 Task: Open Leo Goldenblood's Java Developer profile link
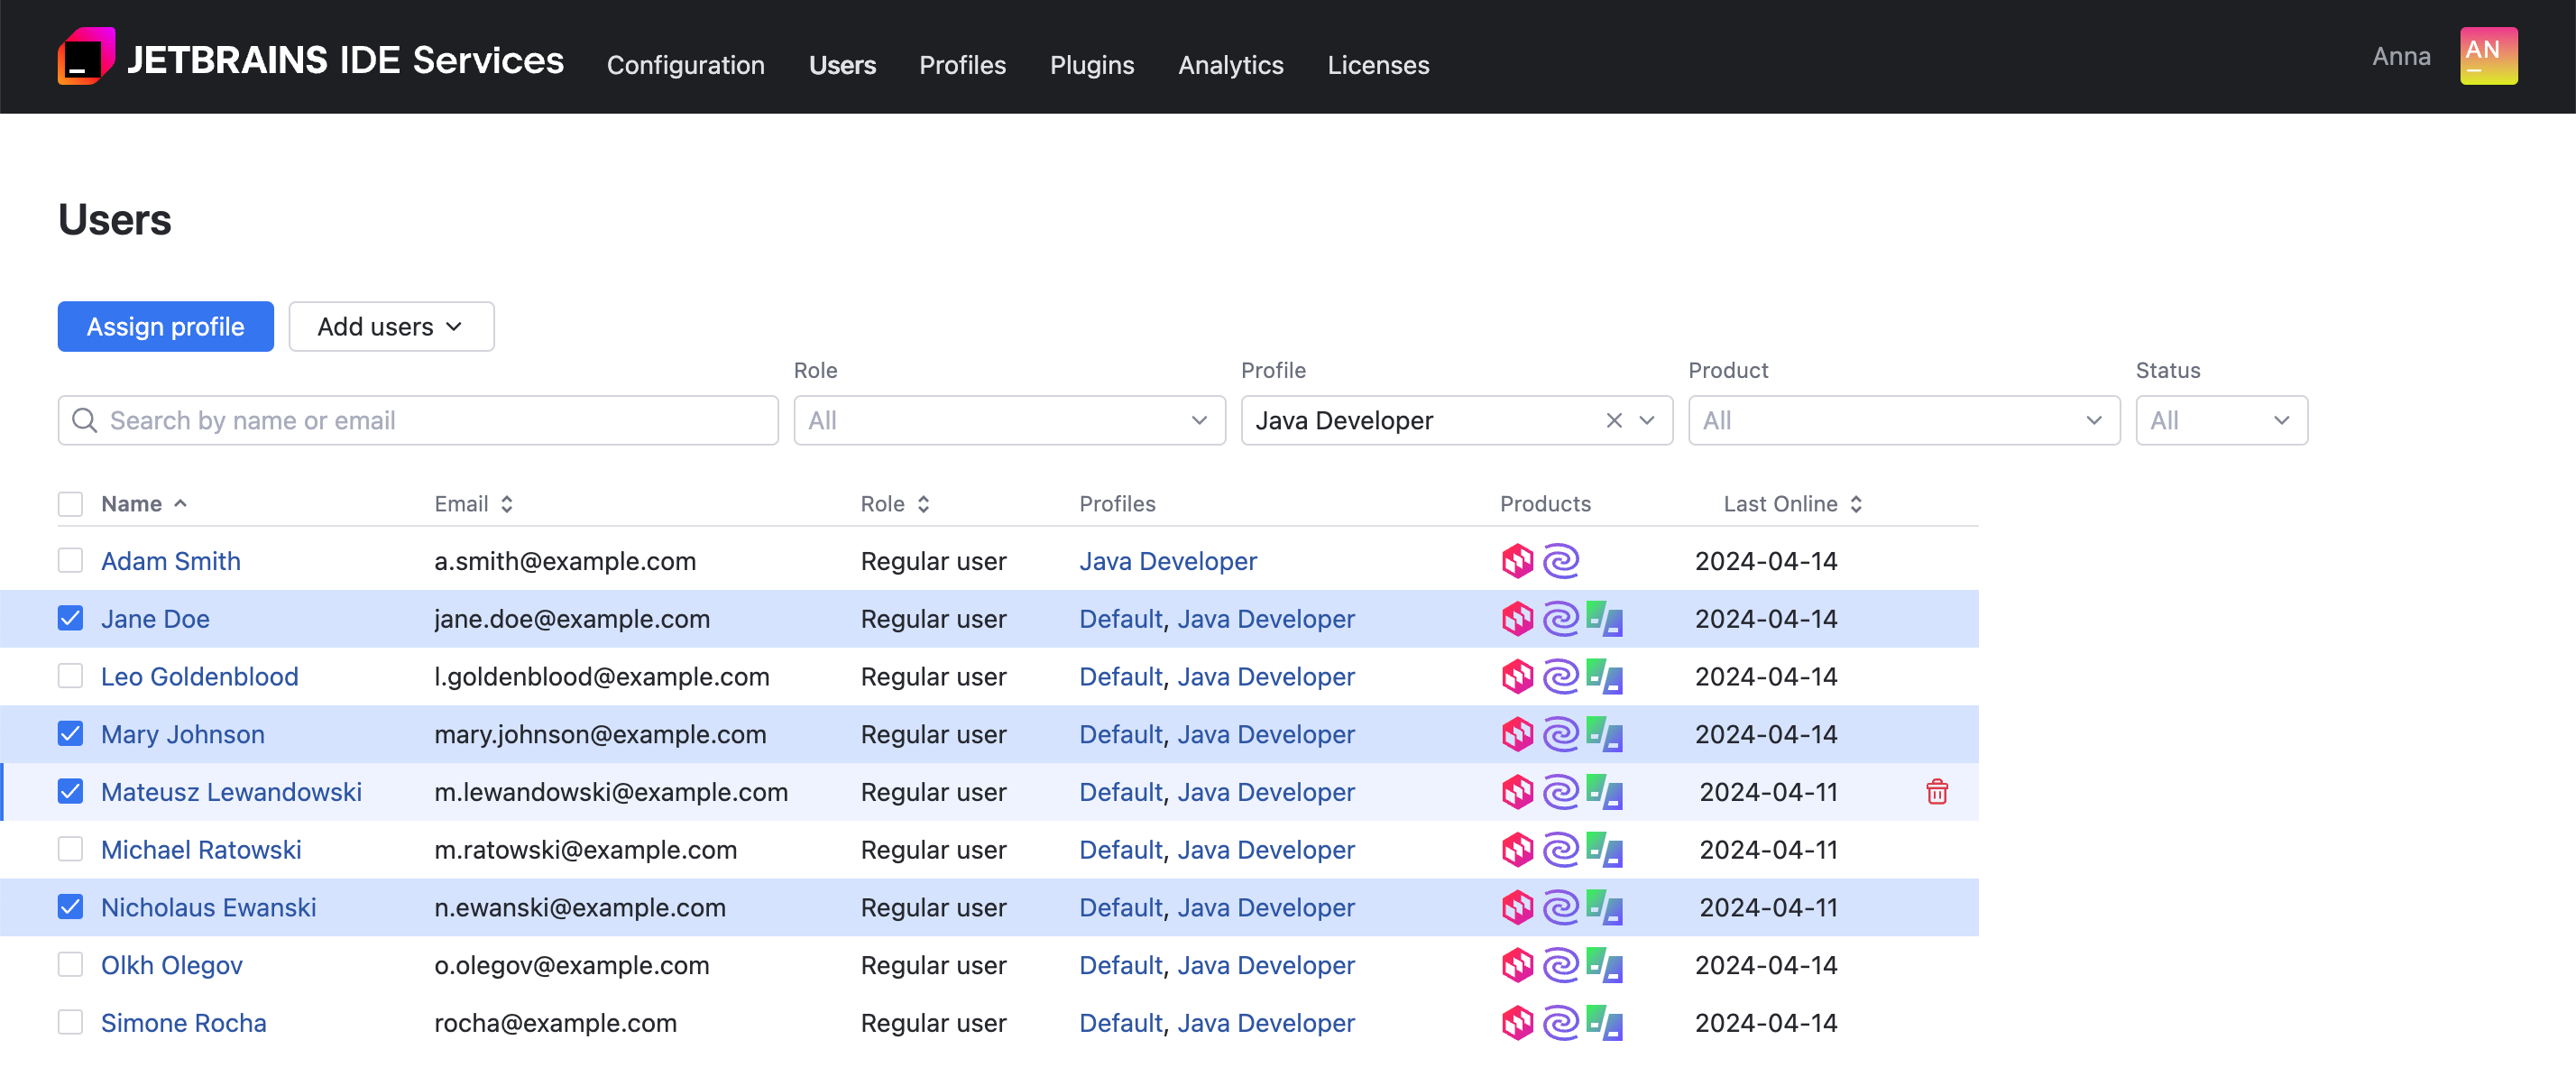tap(1266, 676)
